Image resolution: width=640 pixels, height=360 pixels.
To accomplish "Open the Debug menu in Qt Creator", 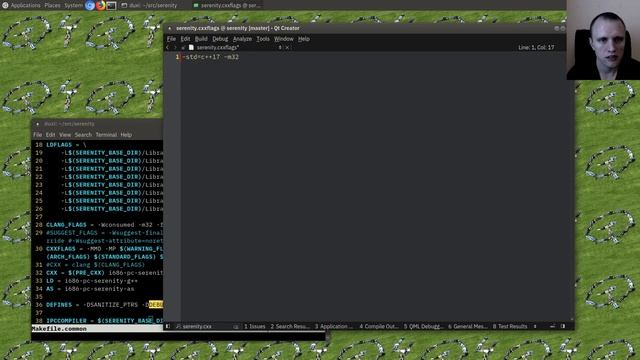I will point(220,39).
